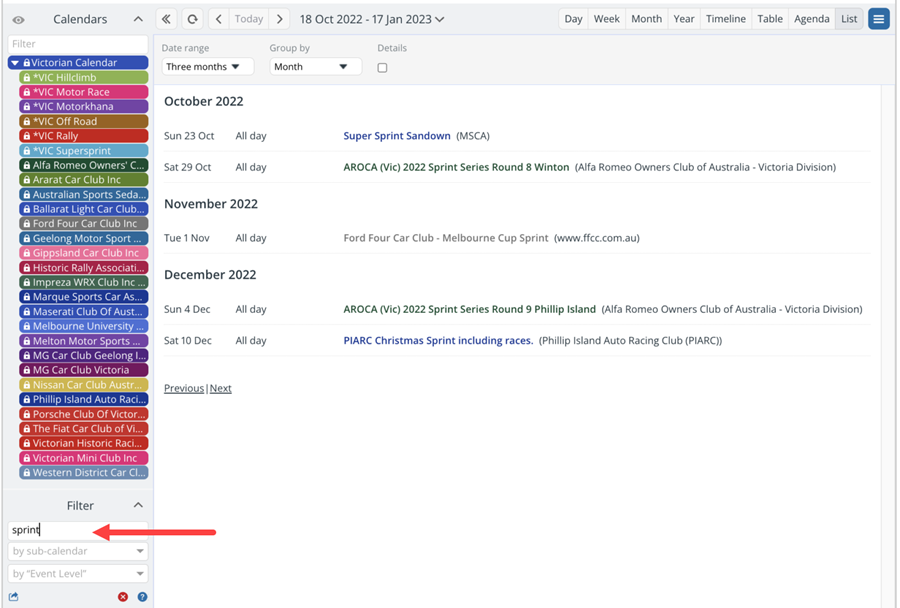
Task: Open Super Sprint Sandown event
Action: pos(397,136)
